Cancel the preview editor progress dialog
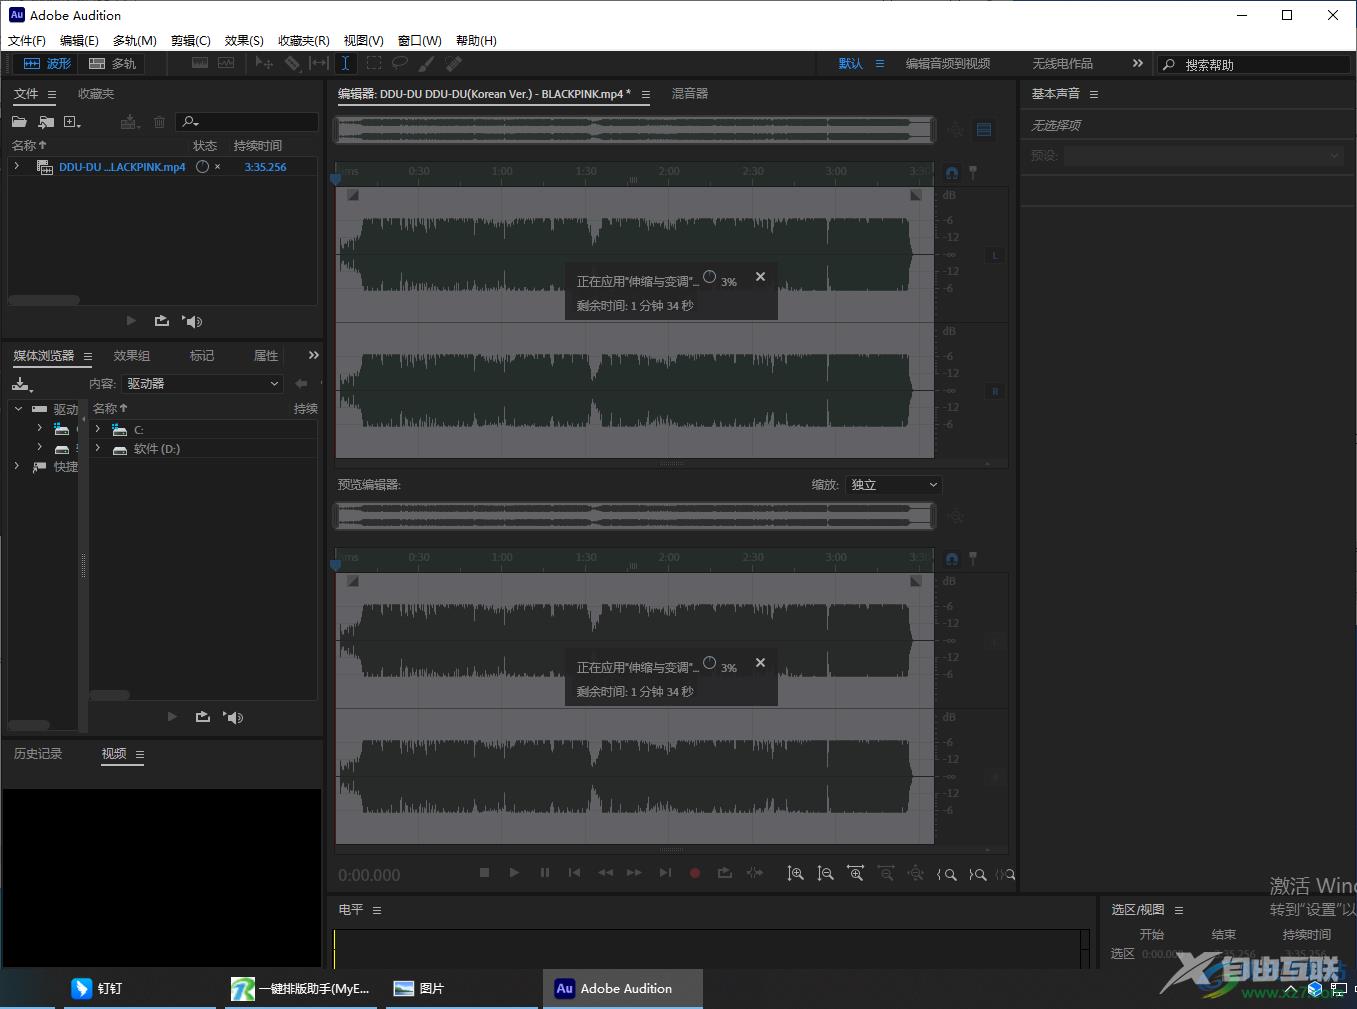1357x1009 pixels. (x=760, y=663)
